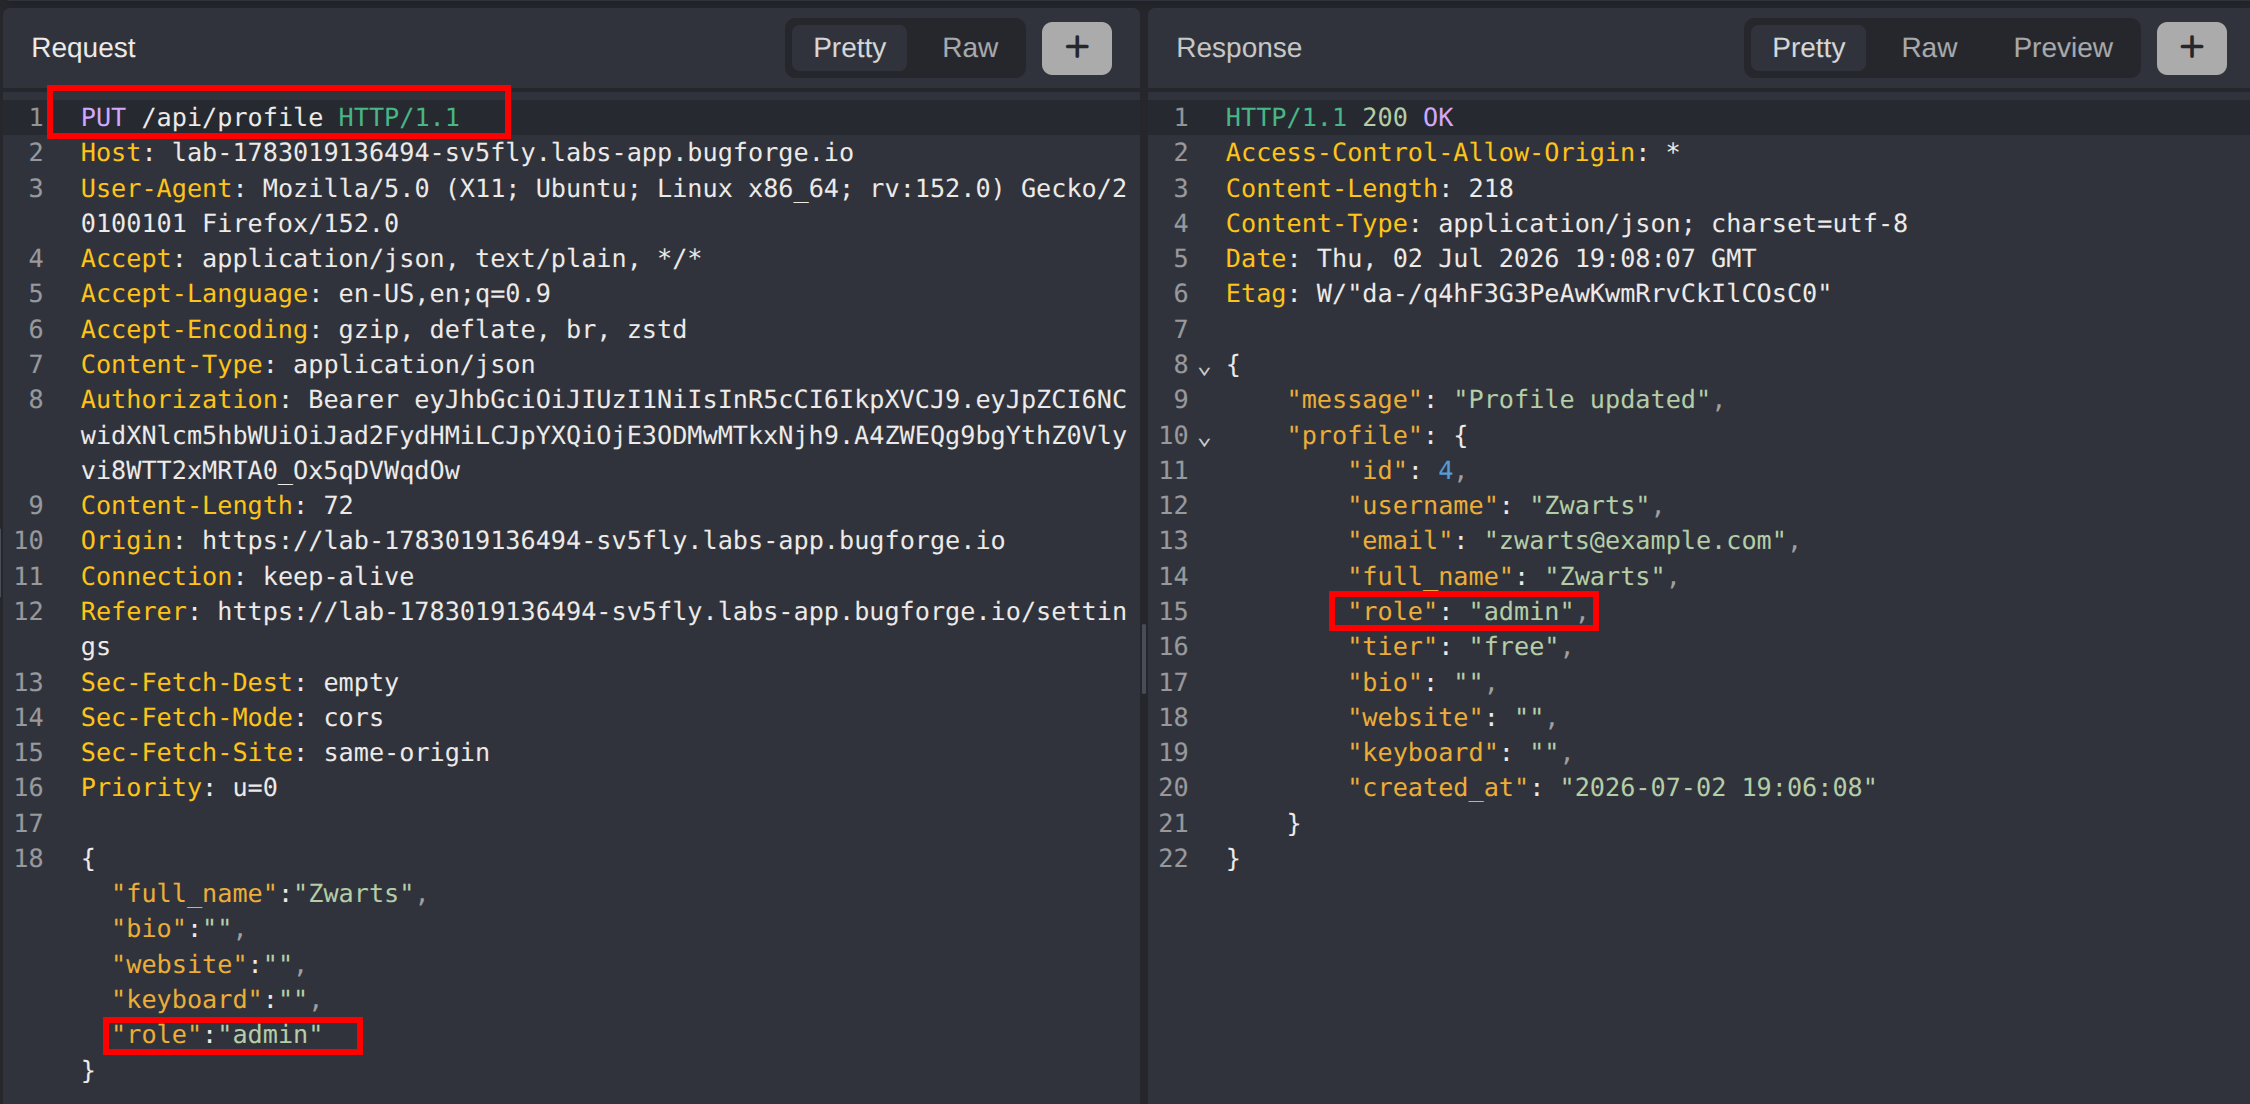The width and height of the screenshot is (2250, 1104).
Task: Click the Response panel title
Action: pos(1239,48)
